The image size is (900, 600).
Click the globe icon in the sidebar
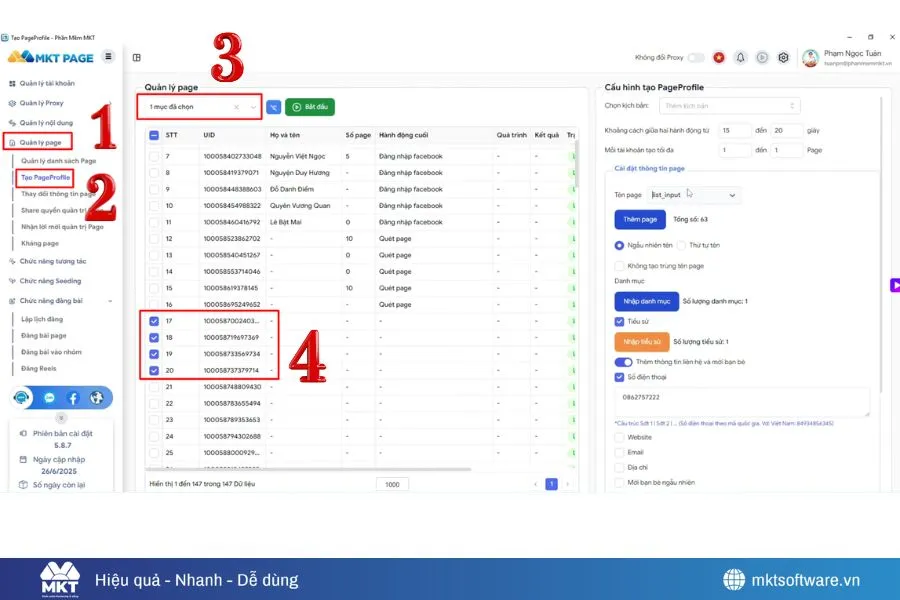pyautogui.click(x=97, y=398)
